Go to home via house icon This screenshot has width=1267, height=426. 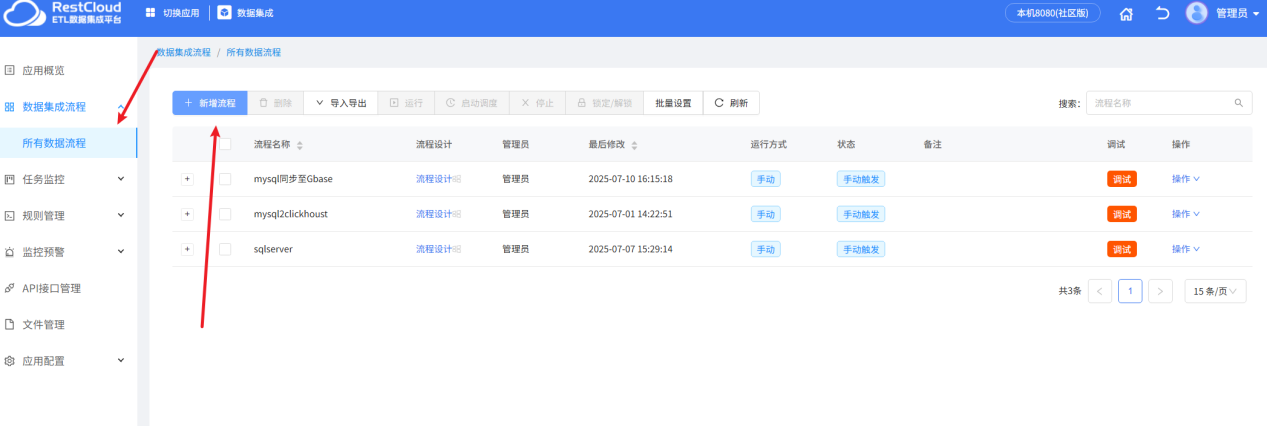point(1126,14)
